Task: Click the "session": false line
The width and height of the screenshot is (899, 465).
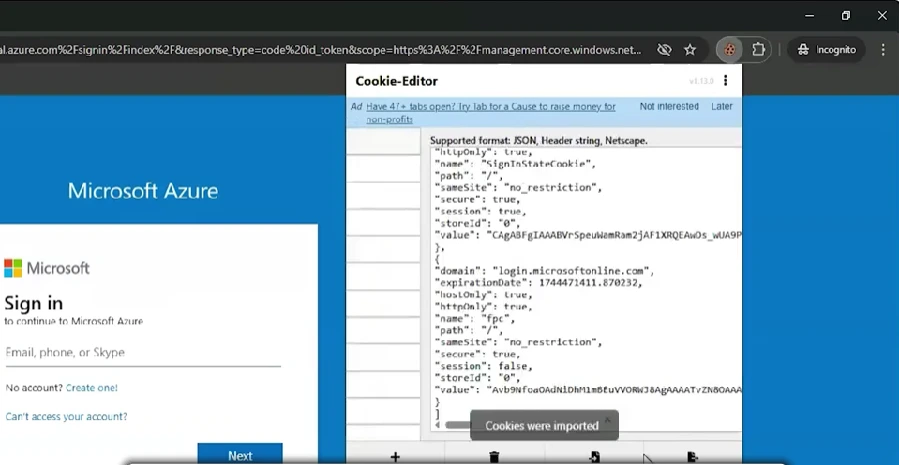Action: pyautogui.click(x=484, y=366)
